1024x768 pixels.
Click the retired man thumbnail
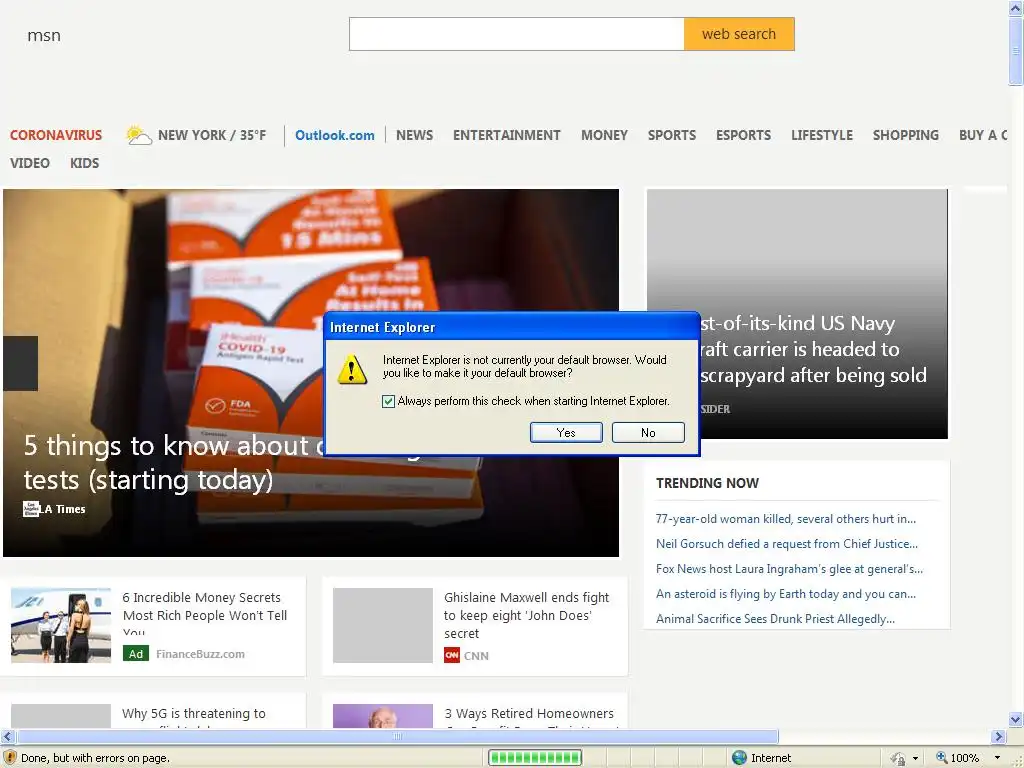[383, 716]
